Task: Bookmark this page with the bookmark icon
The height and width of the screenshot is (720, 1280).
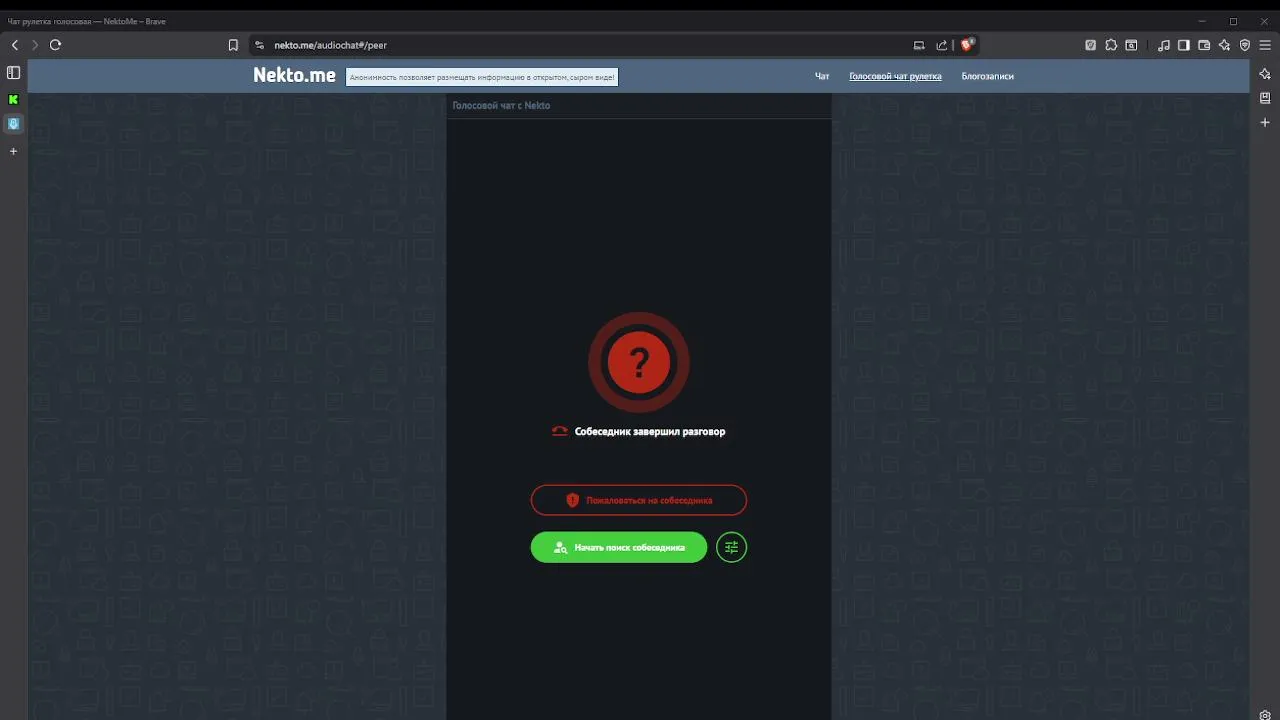Action: click(233, 45)
